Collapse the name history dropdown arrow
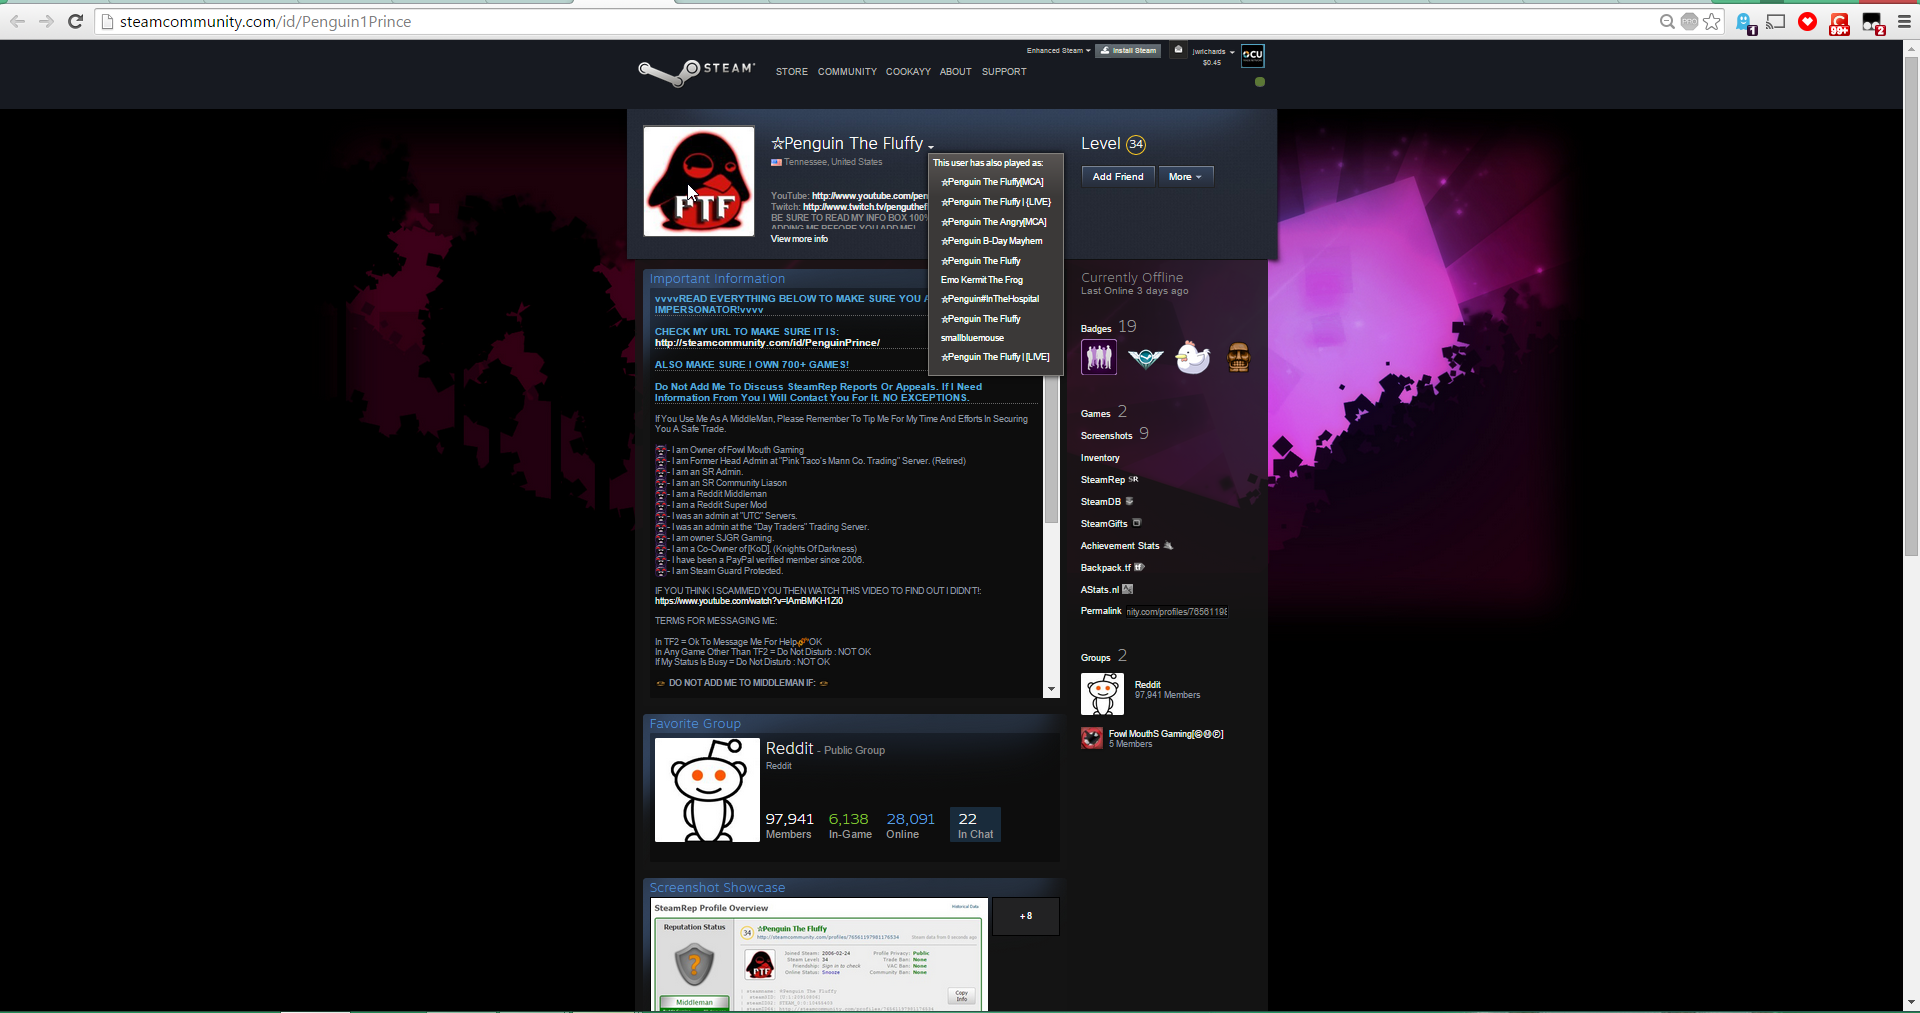The image size is (1920, 1013). (x=930, y=146)
